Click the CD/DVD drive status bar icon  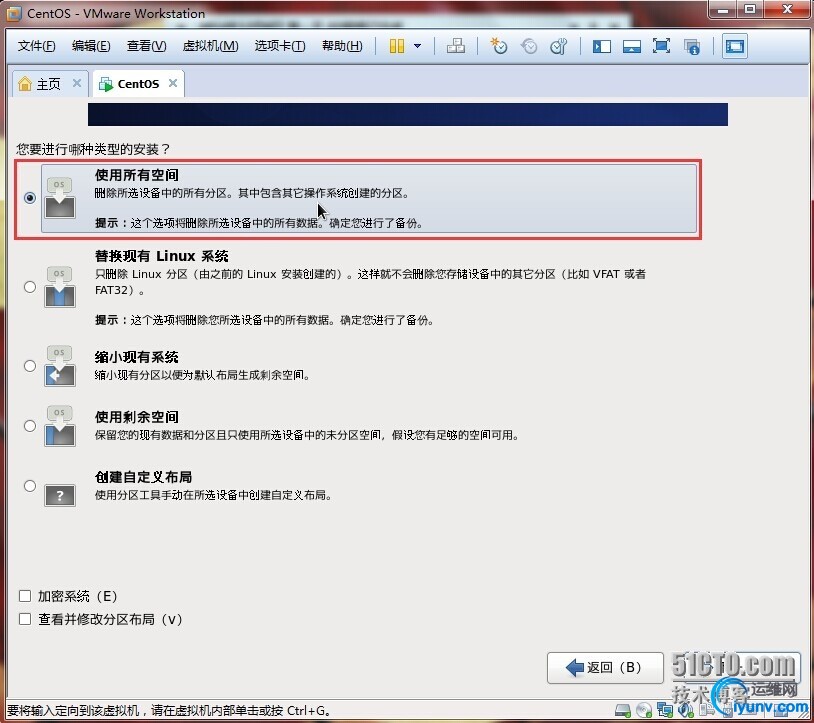tap(644, 710)
